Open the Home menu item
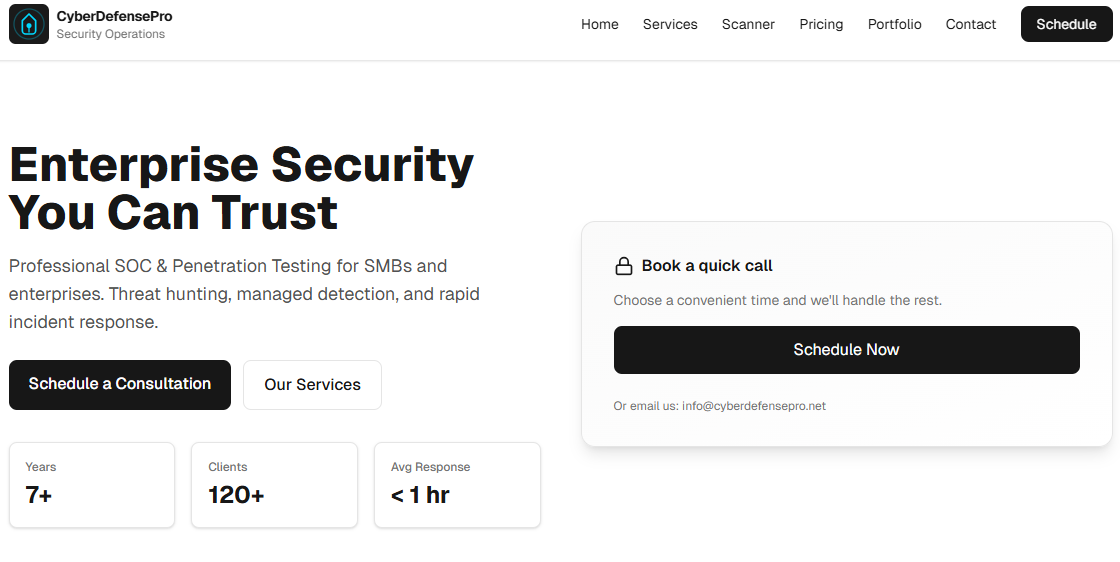Viewport: 1120px width, 562px height. pyautogui.click(x=600, y=24)
